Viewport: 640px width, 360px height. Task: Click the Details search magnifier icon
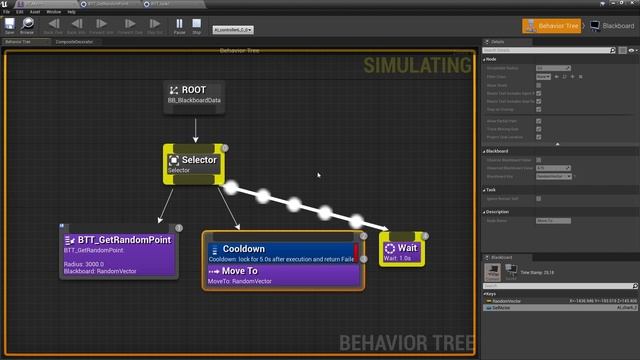click(613, 50)
